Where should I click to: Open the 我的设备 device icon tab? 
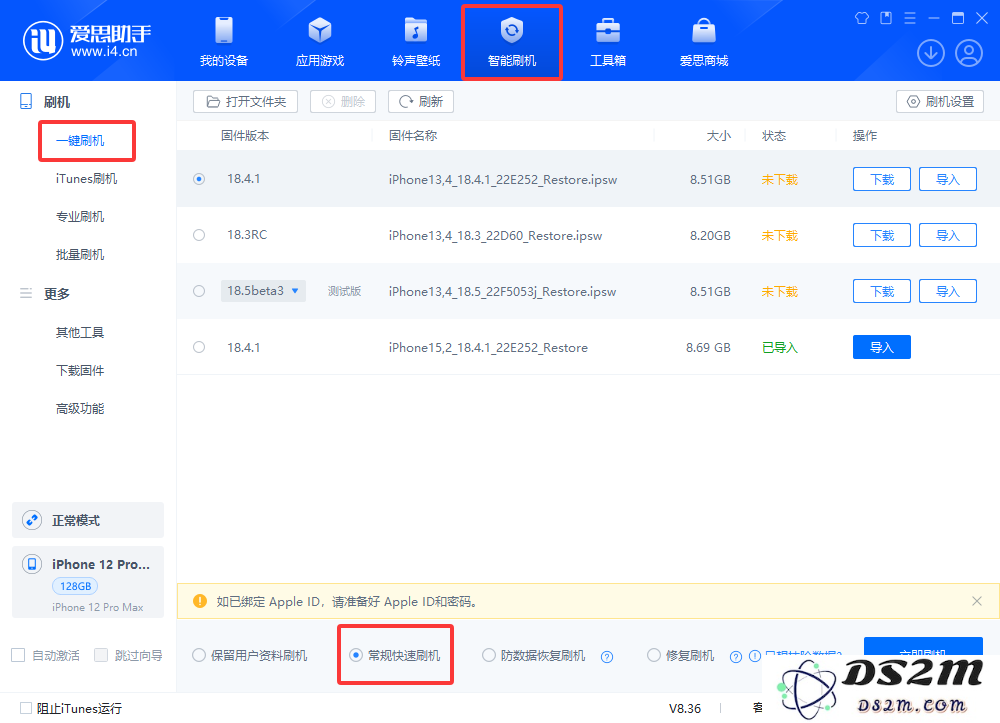[224, 41]
